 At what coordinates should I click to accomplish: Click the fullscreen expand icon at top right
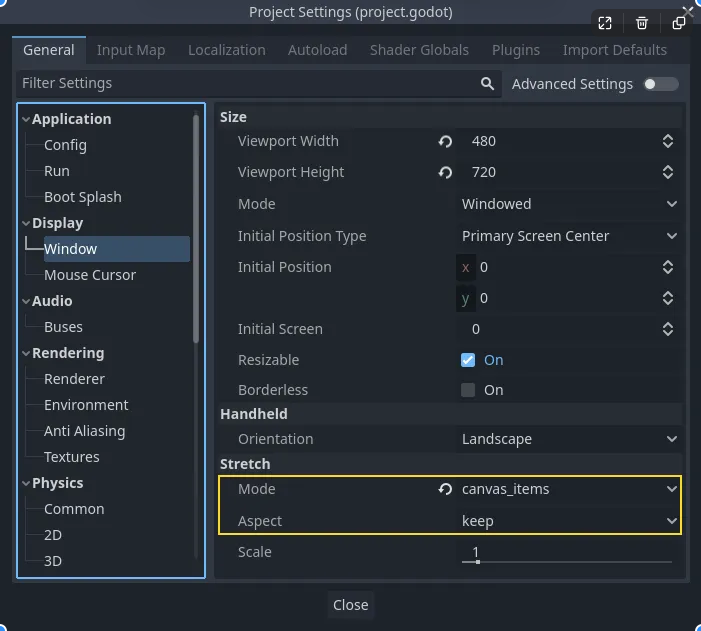(x=605, y=23)
